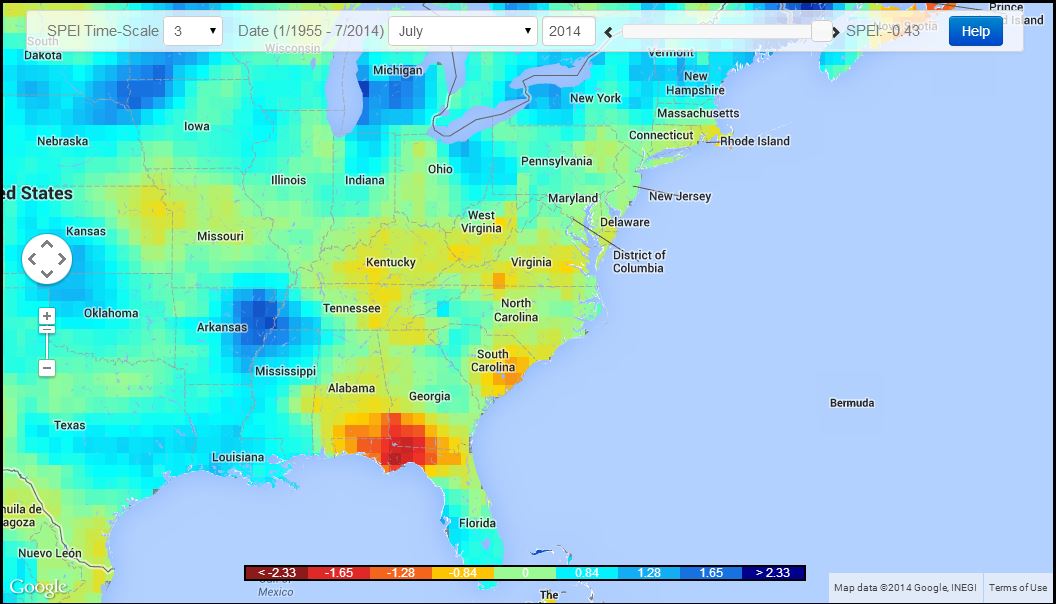1056x604 pixels.
Task: Zoom in with the plus button
Action: [47, 316]
